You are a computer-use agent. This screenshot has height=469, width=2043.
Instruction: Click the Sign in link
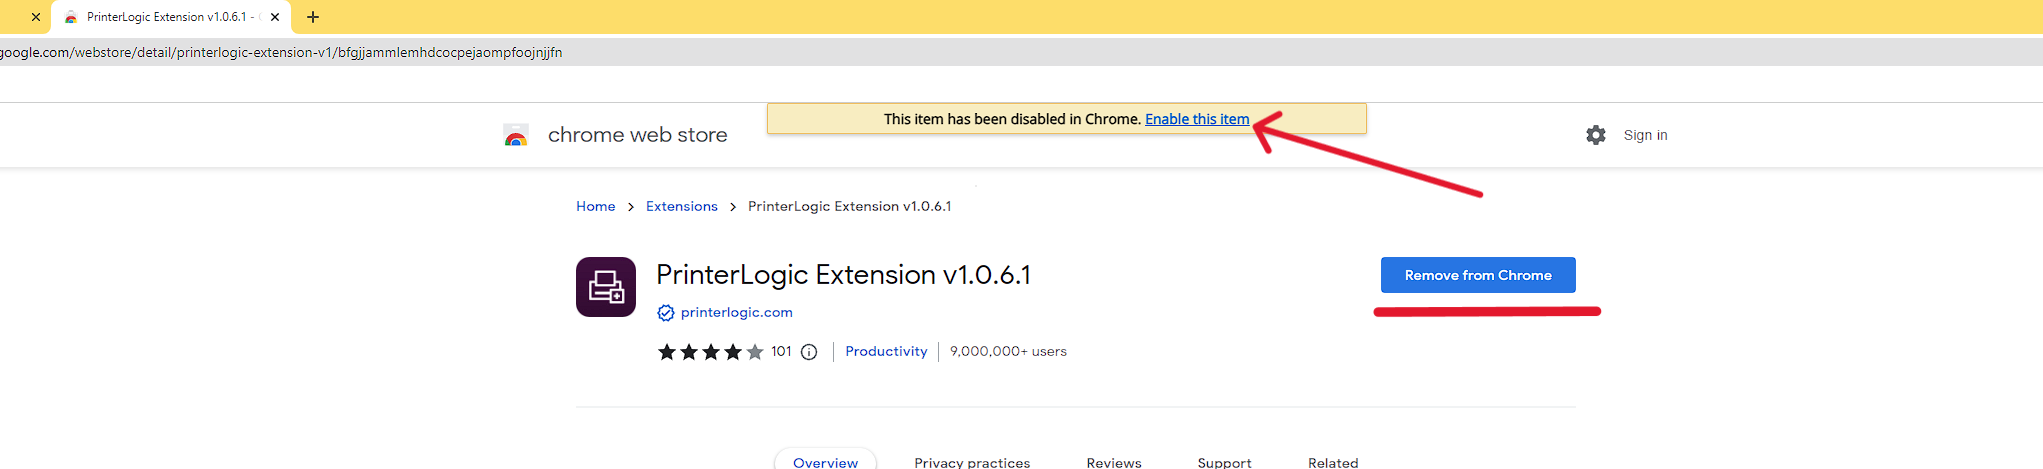tap(1645, 135)
